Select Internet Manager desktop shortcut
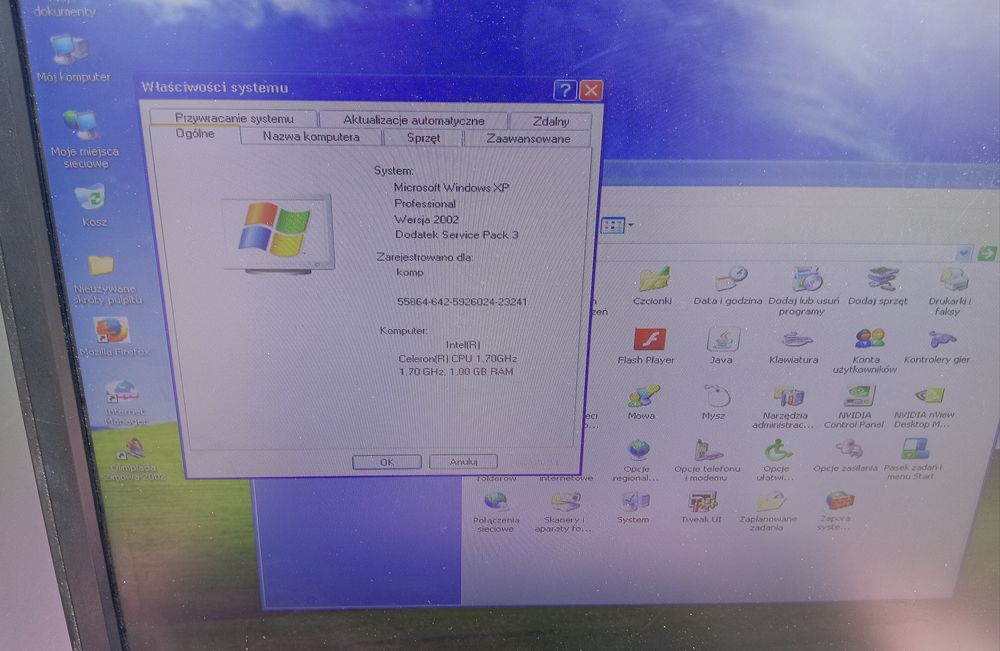This screenshot has height=651, width=1000. coord(124,402)
